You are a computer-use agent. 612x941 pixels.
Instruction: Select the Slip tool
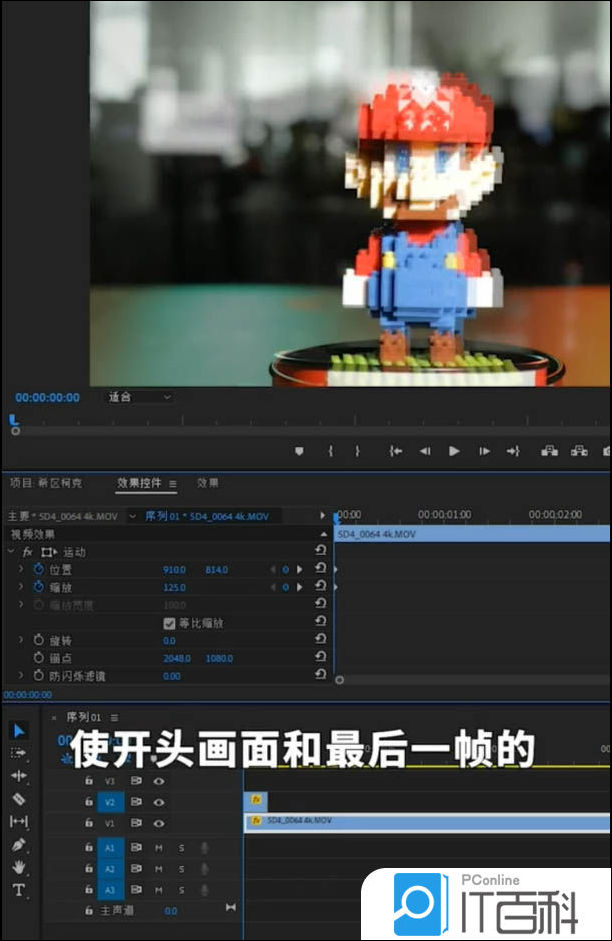click(x=19, y=821)
